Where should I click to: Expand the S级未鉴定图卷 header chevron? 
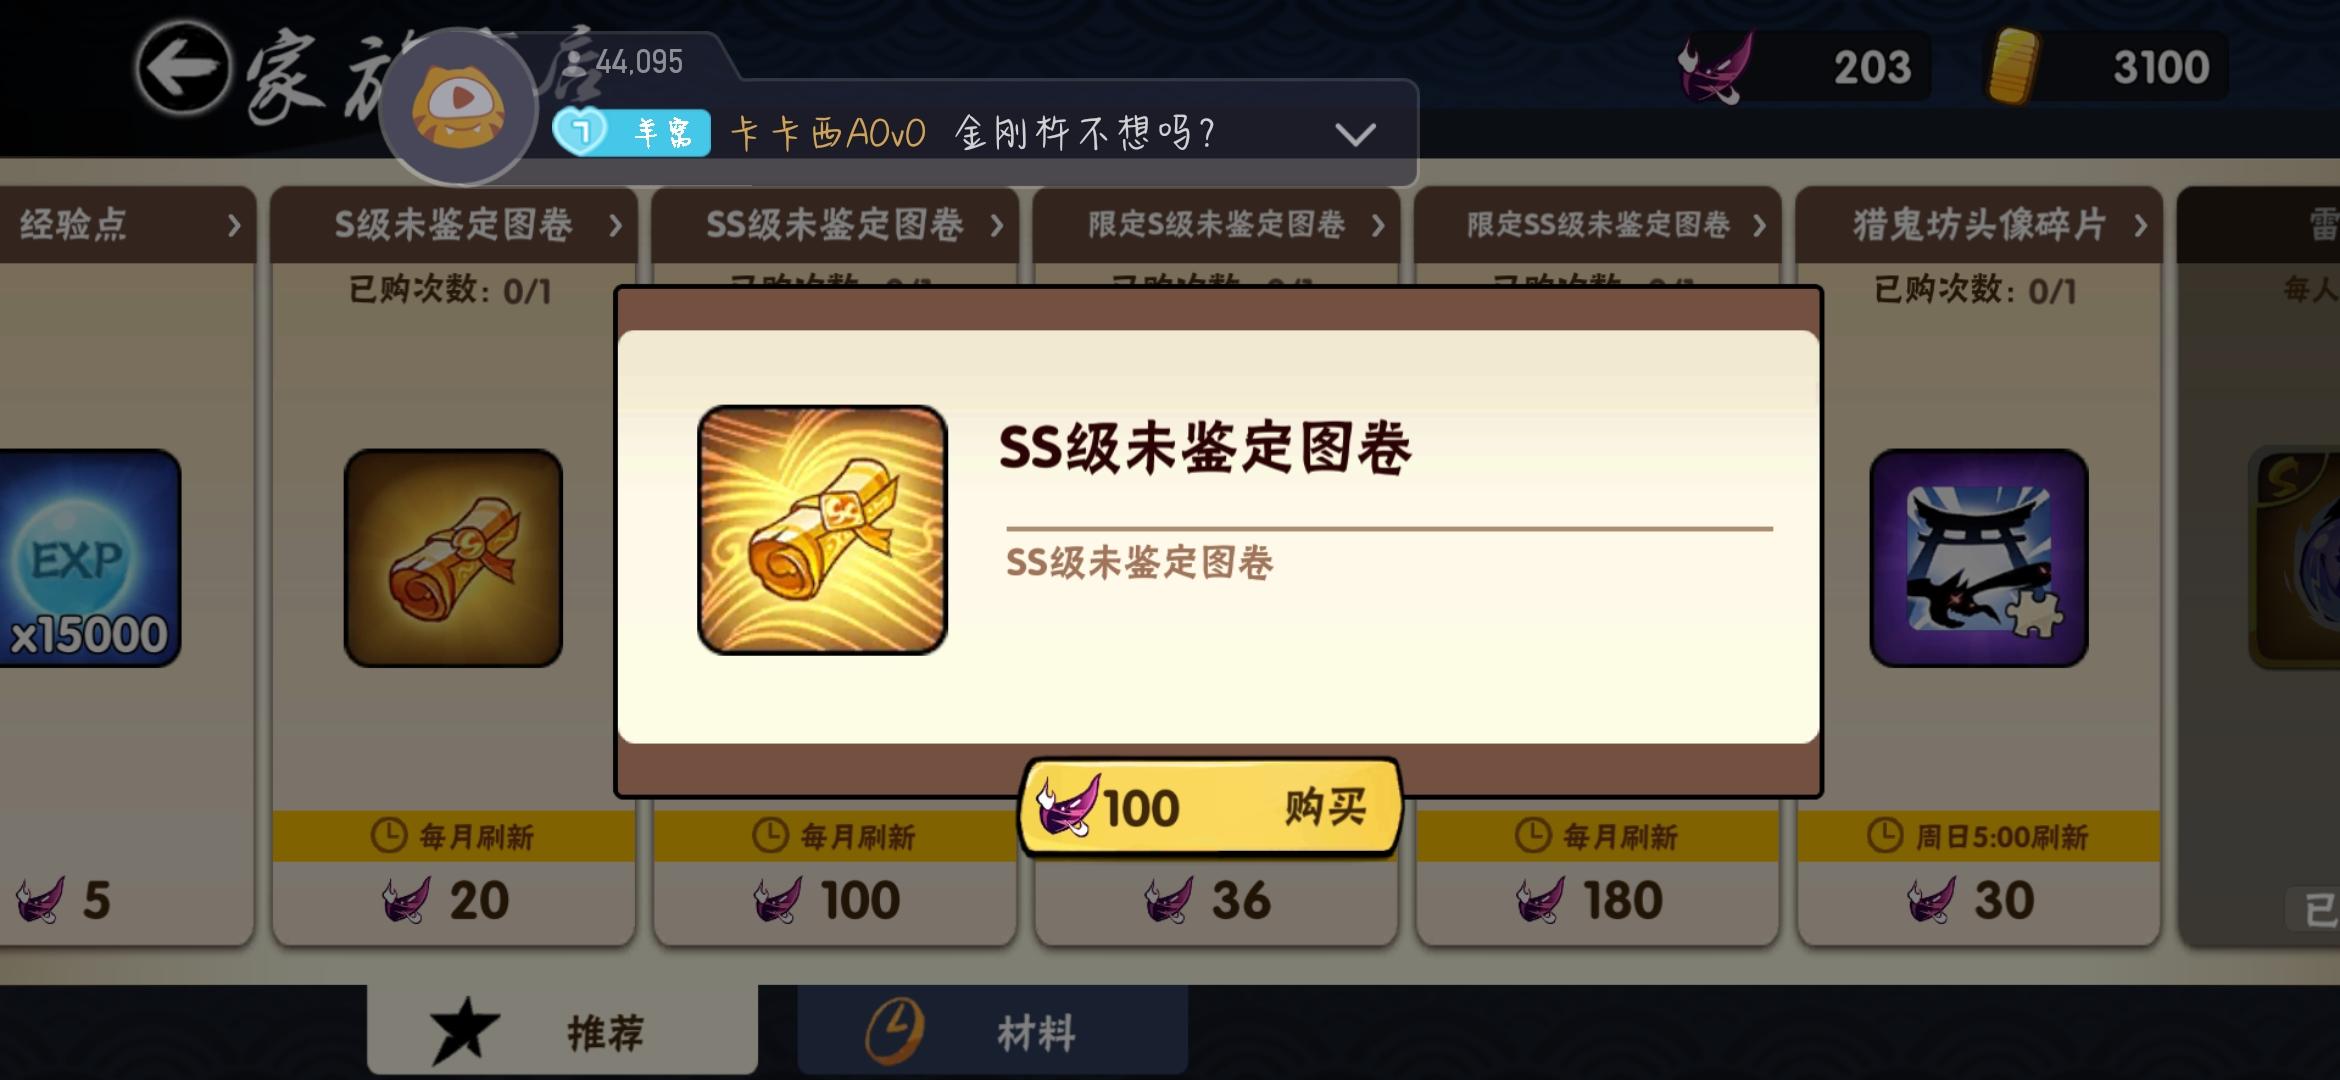pos(616,226)
